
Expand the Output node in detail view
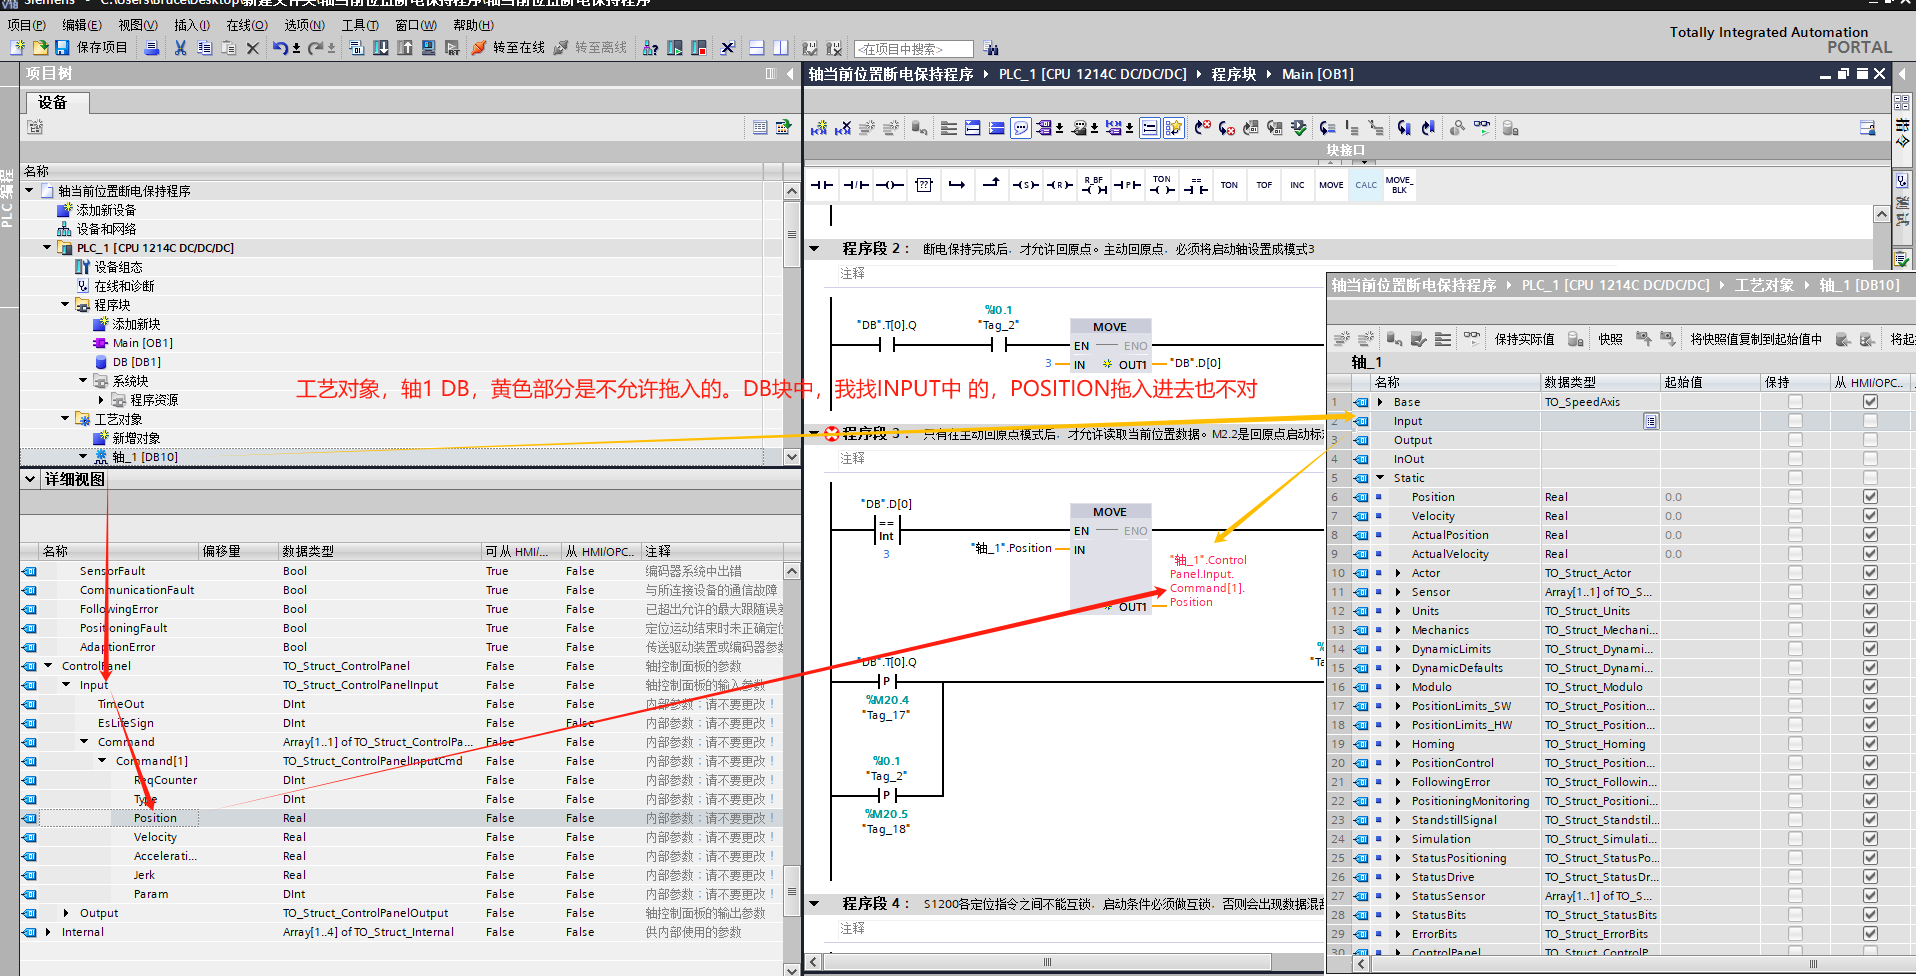pyautogui.click(x=66, y=913)
